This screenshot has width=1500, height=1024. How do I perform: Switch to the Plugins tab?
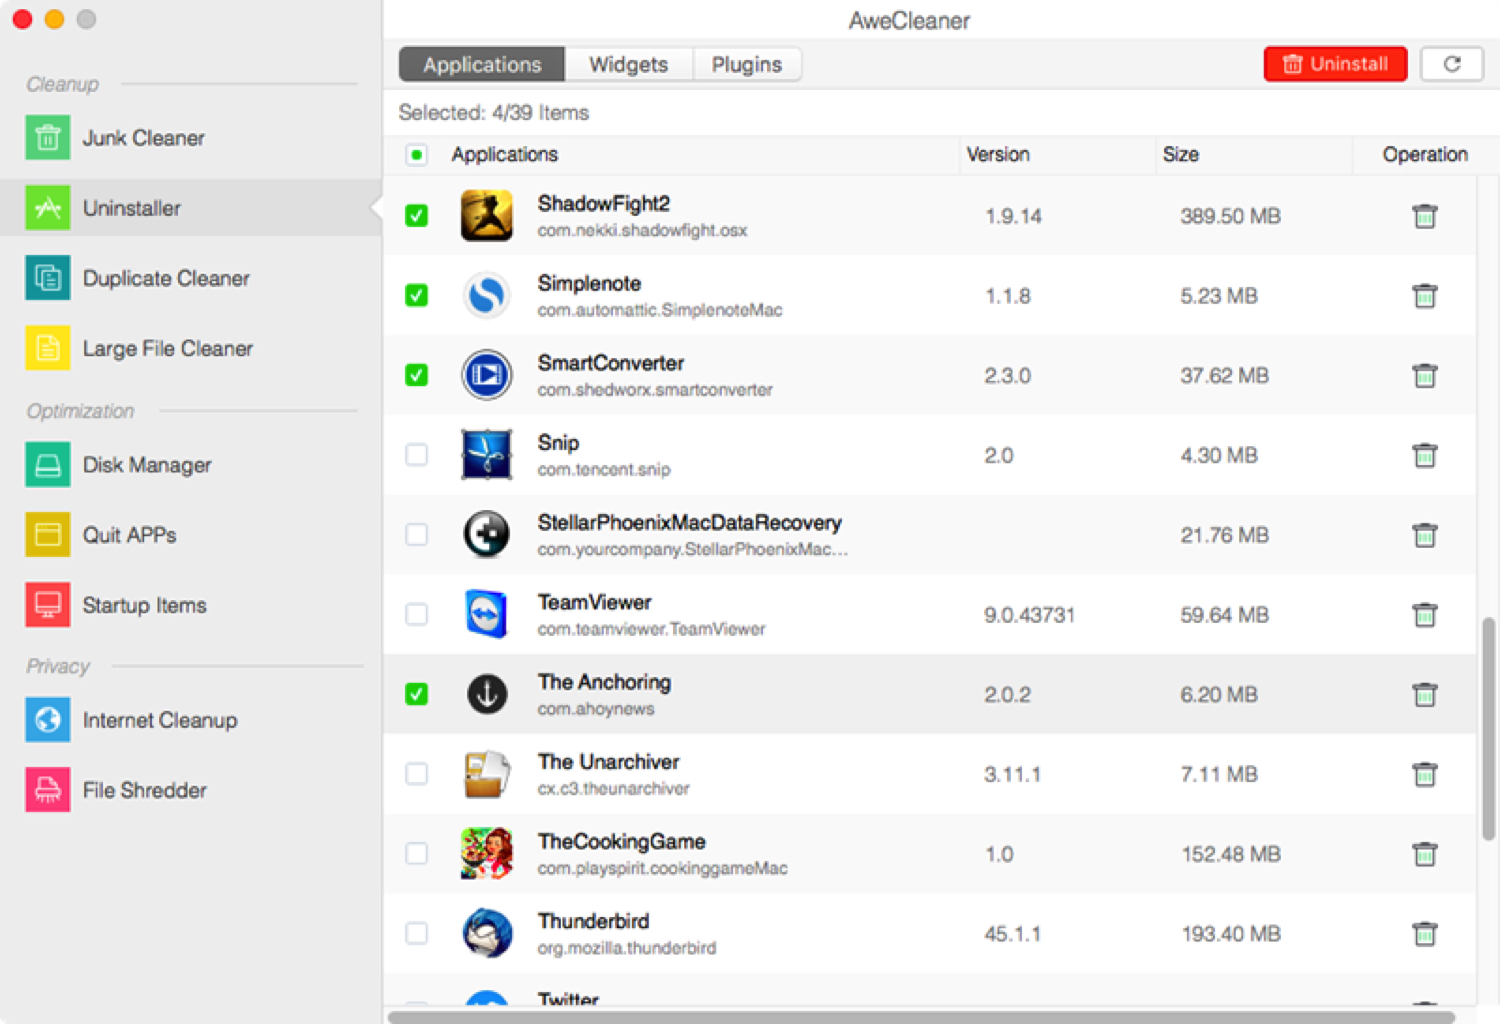[746, 64]
